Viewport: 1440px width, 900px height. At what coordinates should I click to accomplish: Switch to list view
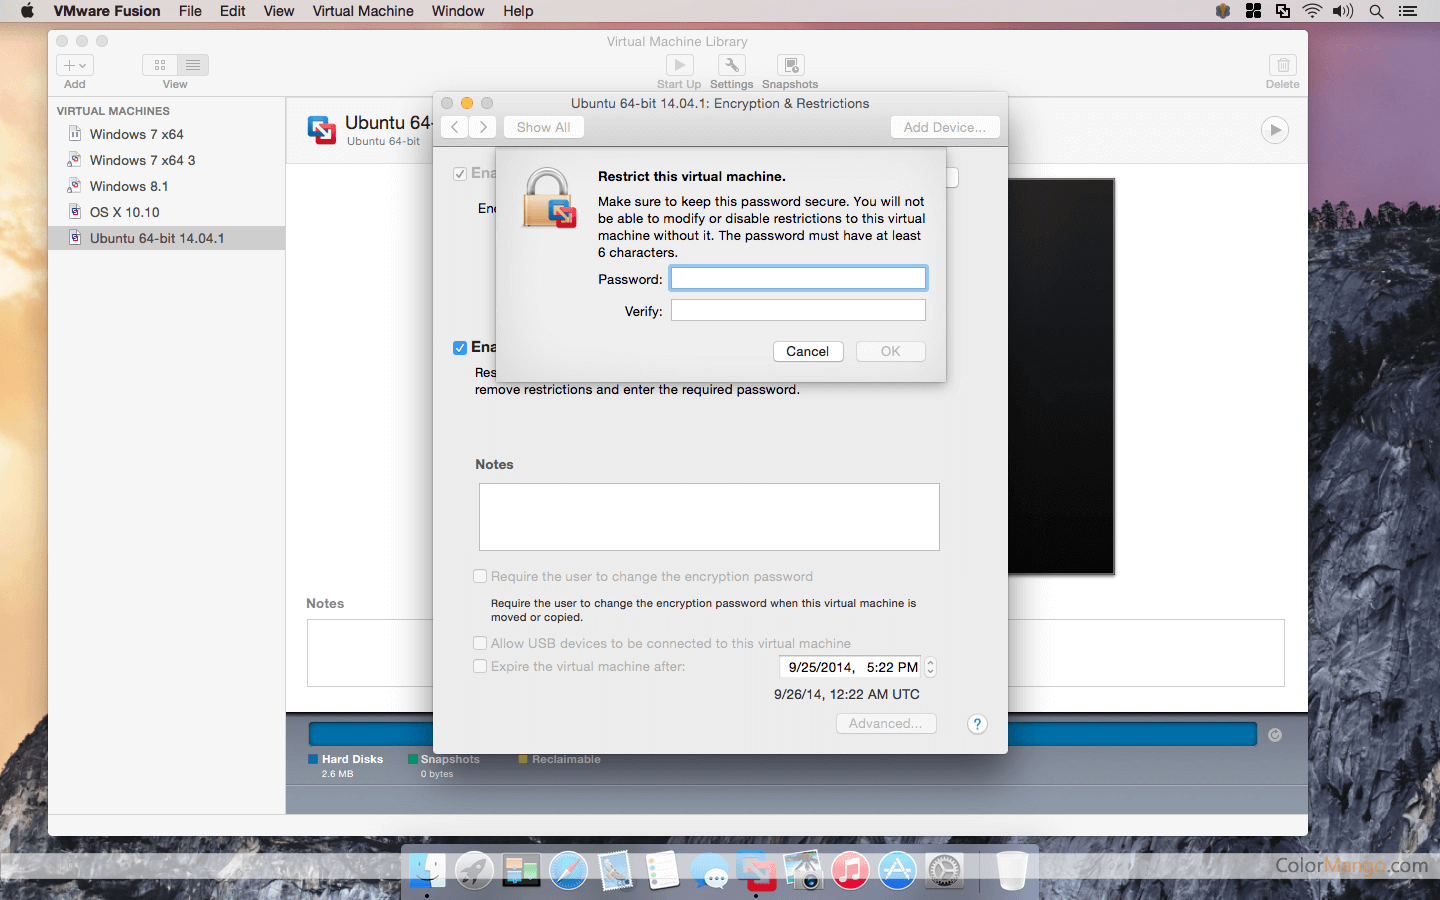tap(193, 65)
